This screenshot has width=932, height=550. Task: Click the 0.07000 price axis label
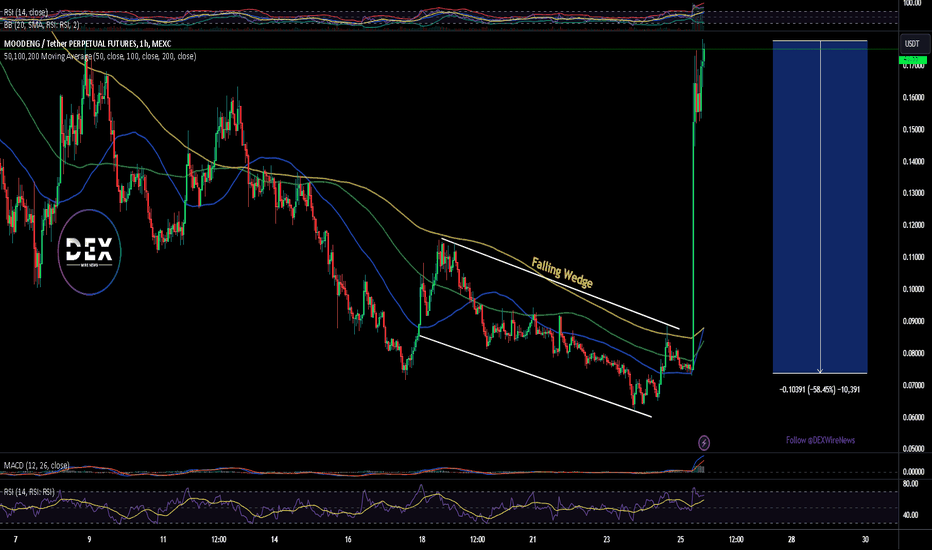click(914, 385)
